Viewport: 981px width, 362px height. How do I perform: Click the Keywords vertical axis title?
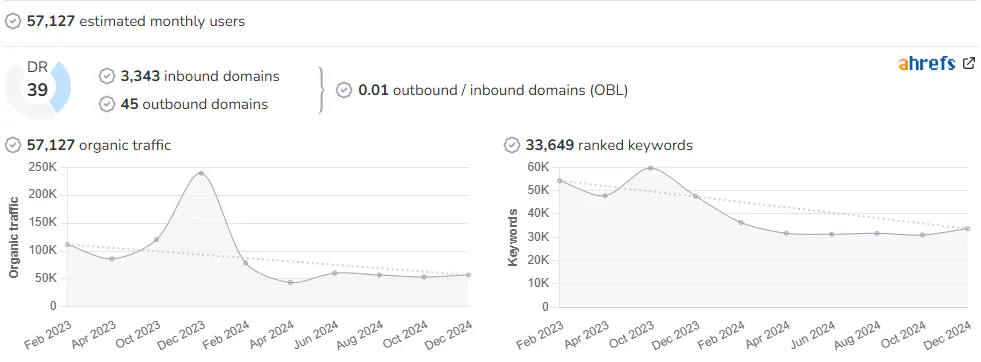coord(513,238)
